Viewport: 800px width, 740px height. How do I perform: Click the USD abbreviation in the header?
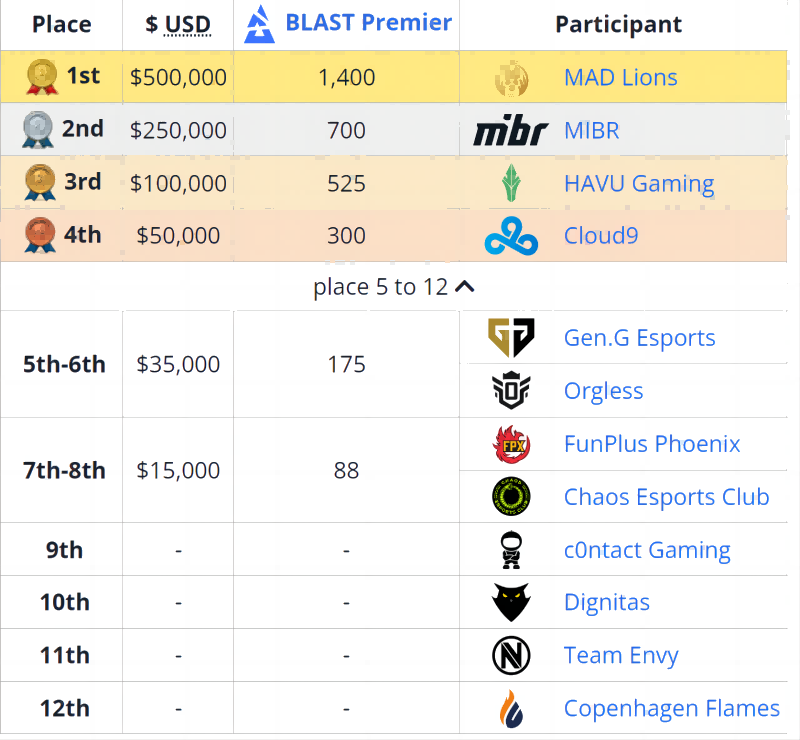(188, 24)
